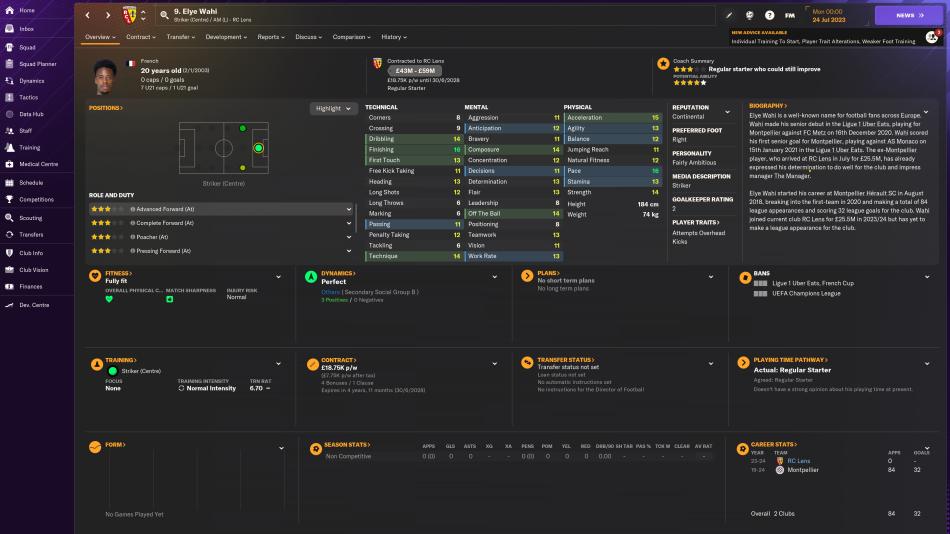This screenshot has height=534, width=950.
Task: Open the Inbox sidebar icon
Action: tap(10, 28)
